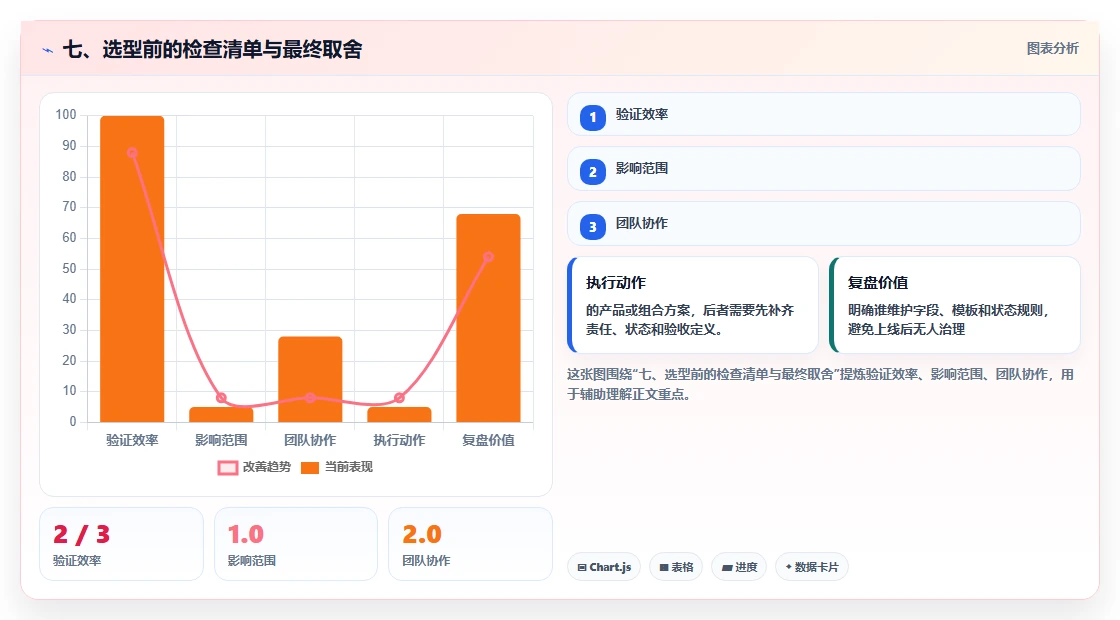Select the 影响范围 list item
The height and width of the screenshot is (620, 1120).
(824, 169)
